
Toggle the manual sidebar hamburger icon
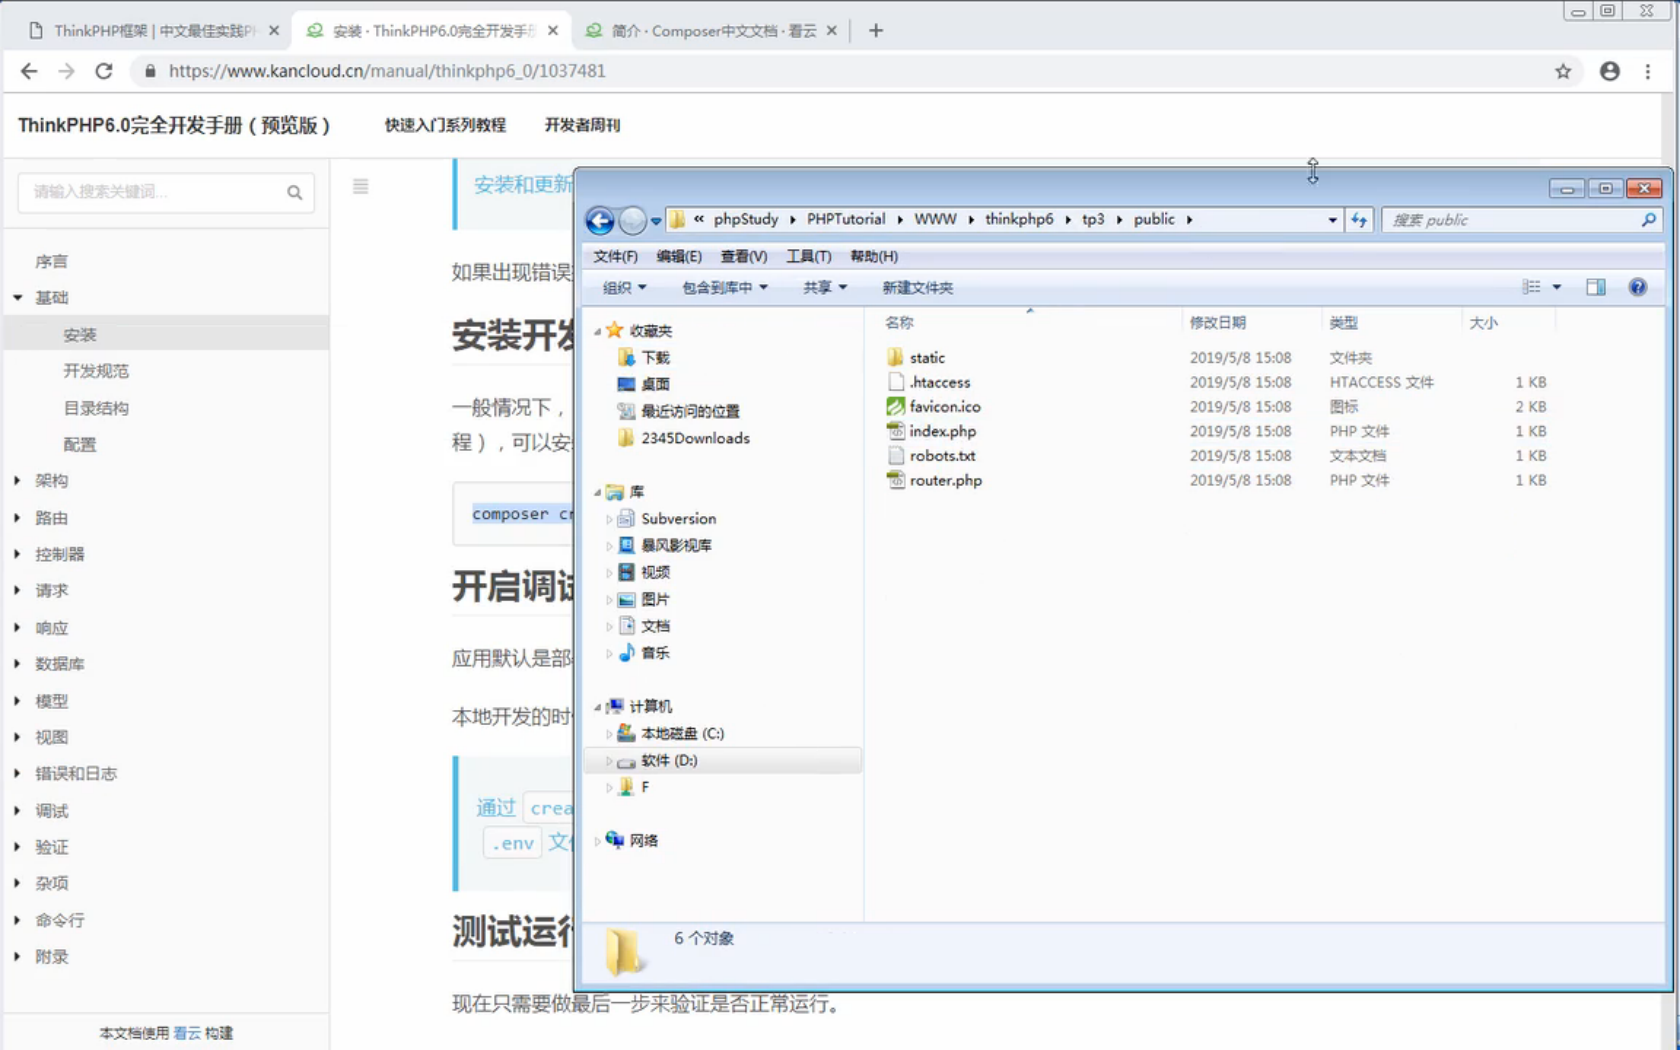coord(361,186)
